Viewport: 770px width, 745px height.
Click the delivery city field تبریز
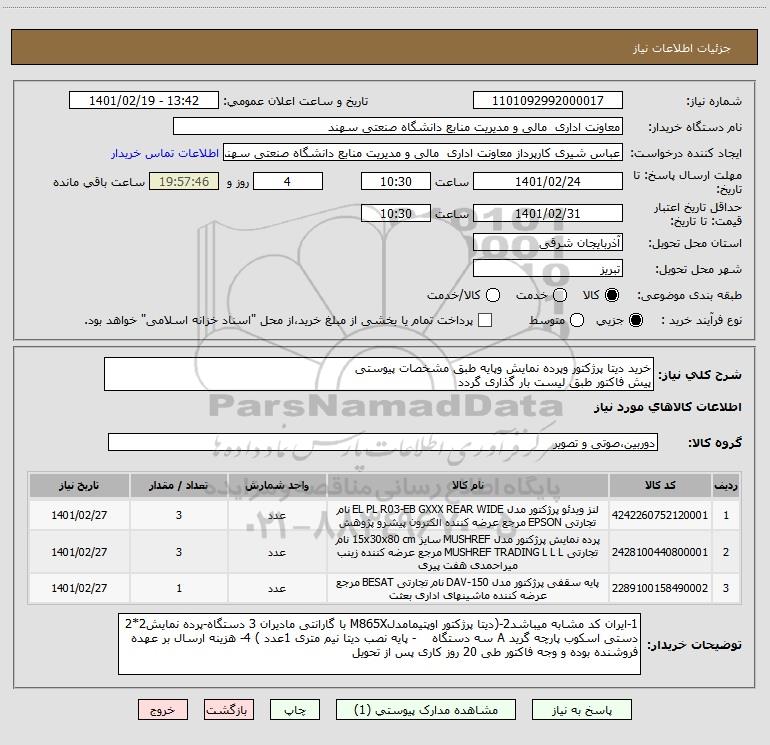pyautogui.click(x=548, y=269)
